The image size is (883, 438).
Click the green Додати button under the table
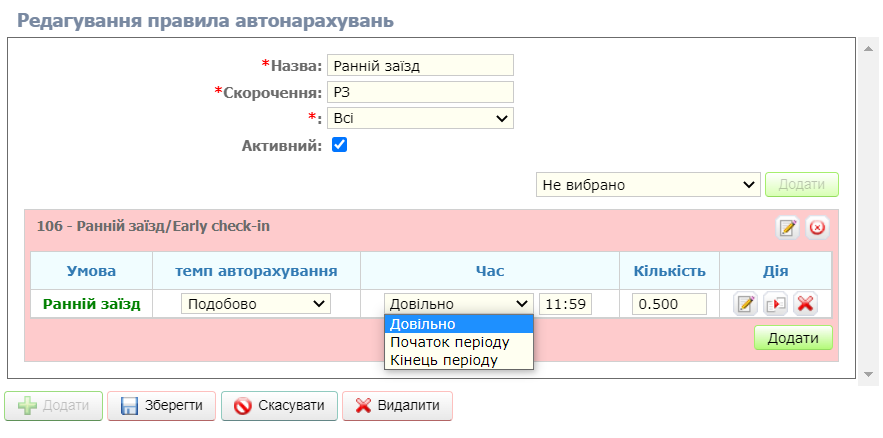point(793,338)
